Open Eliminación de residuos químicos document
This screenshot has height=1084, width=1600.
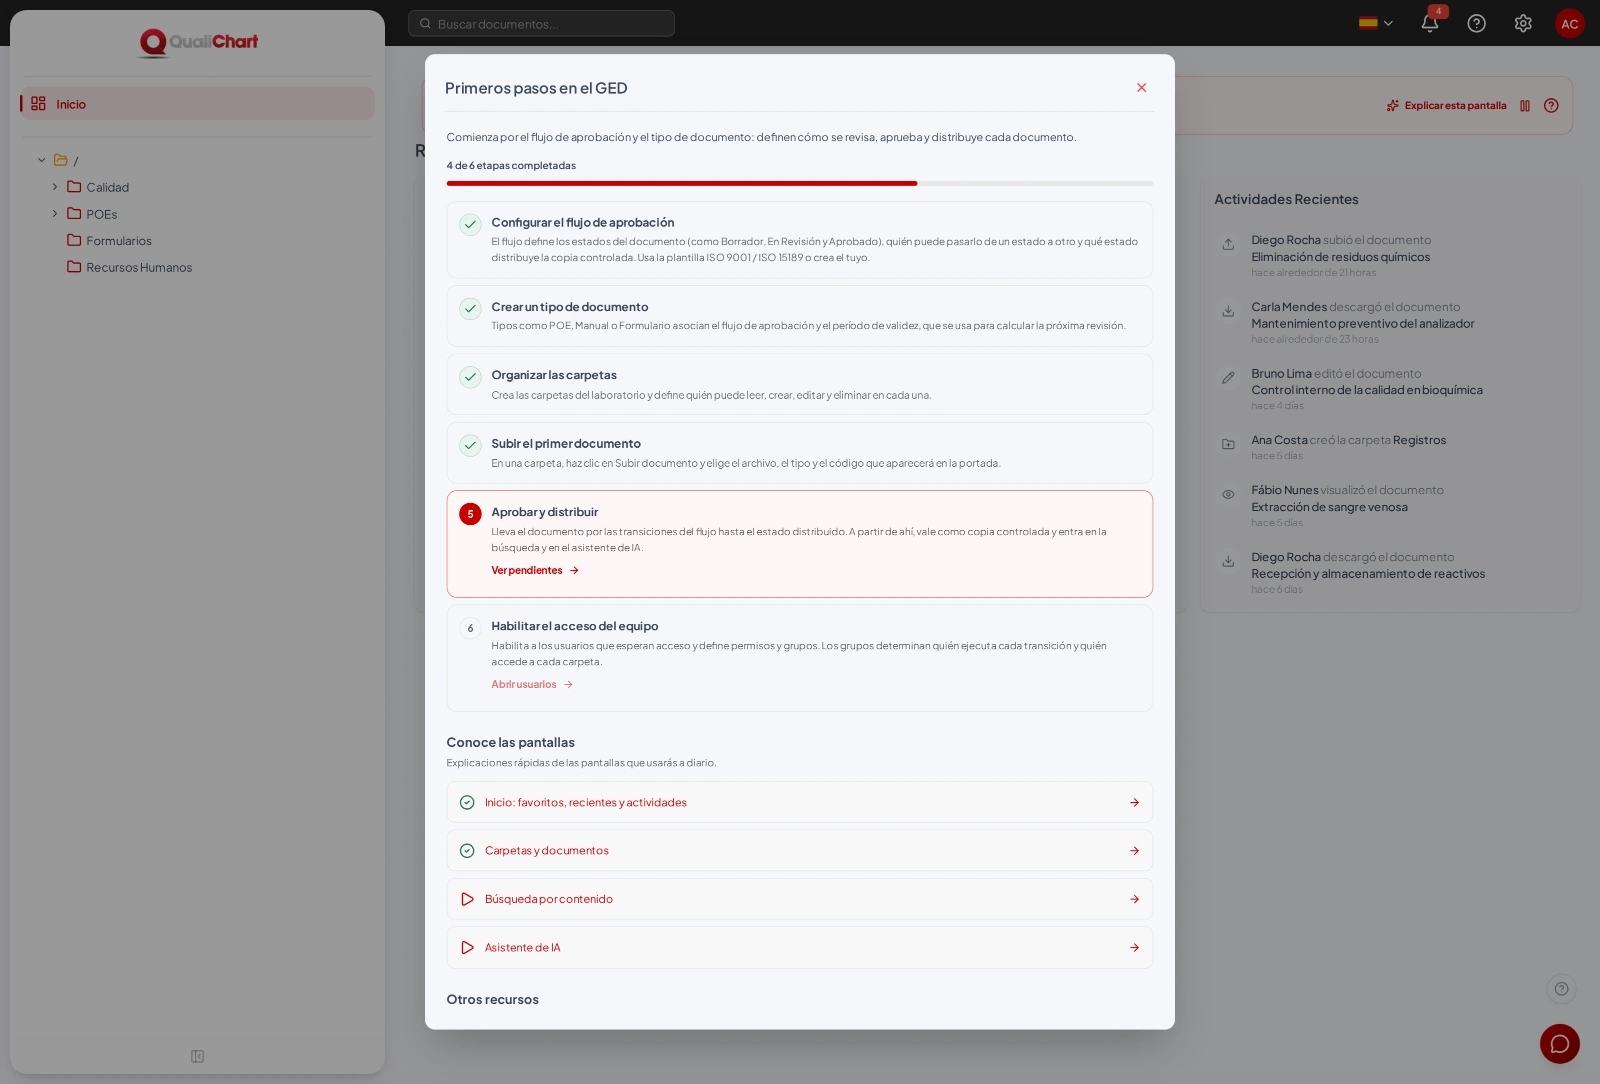point(1340,257)
